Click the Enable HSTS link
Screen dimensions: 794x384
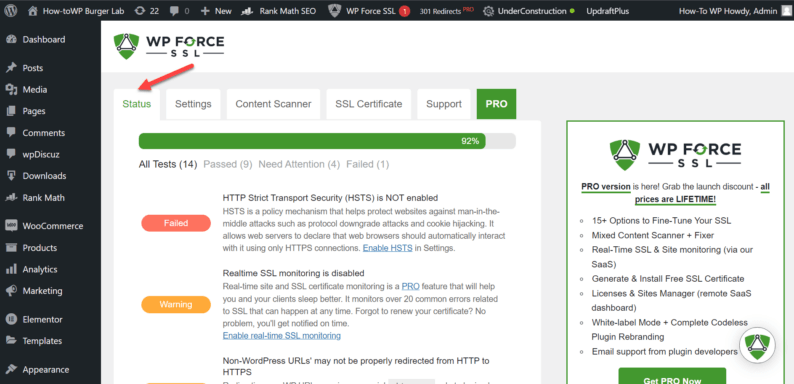coord(388,248)
